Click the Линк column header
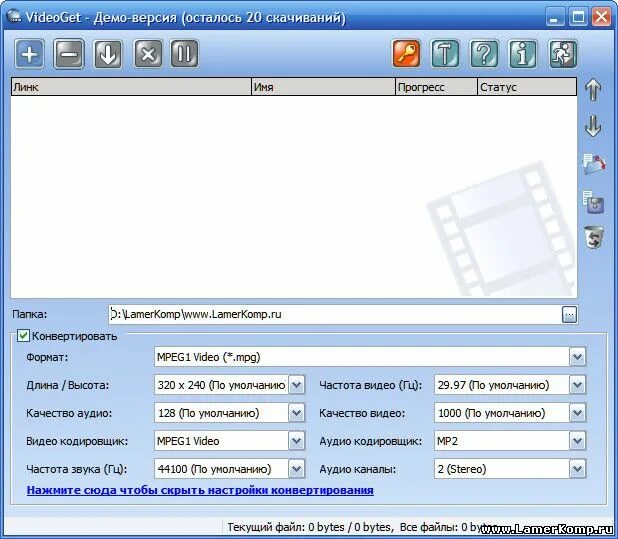The width and height of the screenshot is (618, 539). [x=131, y=87]
